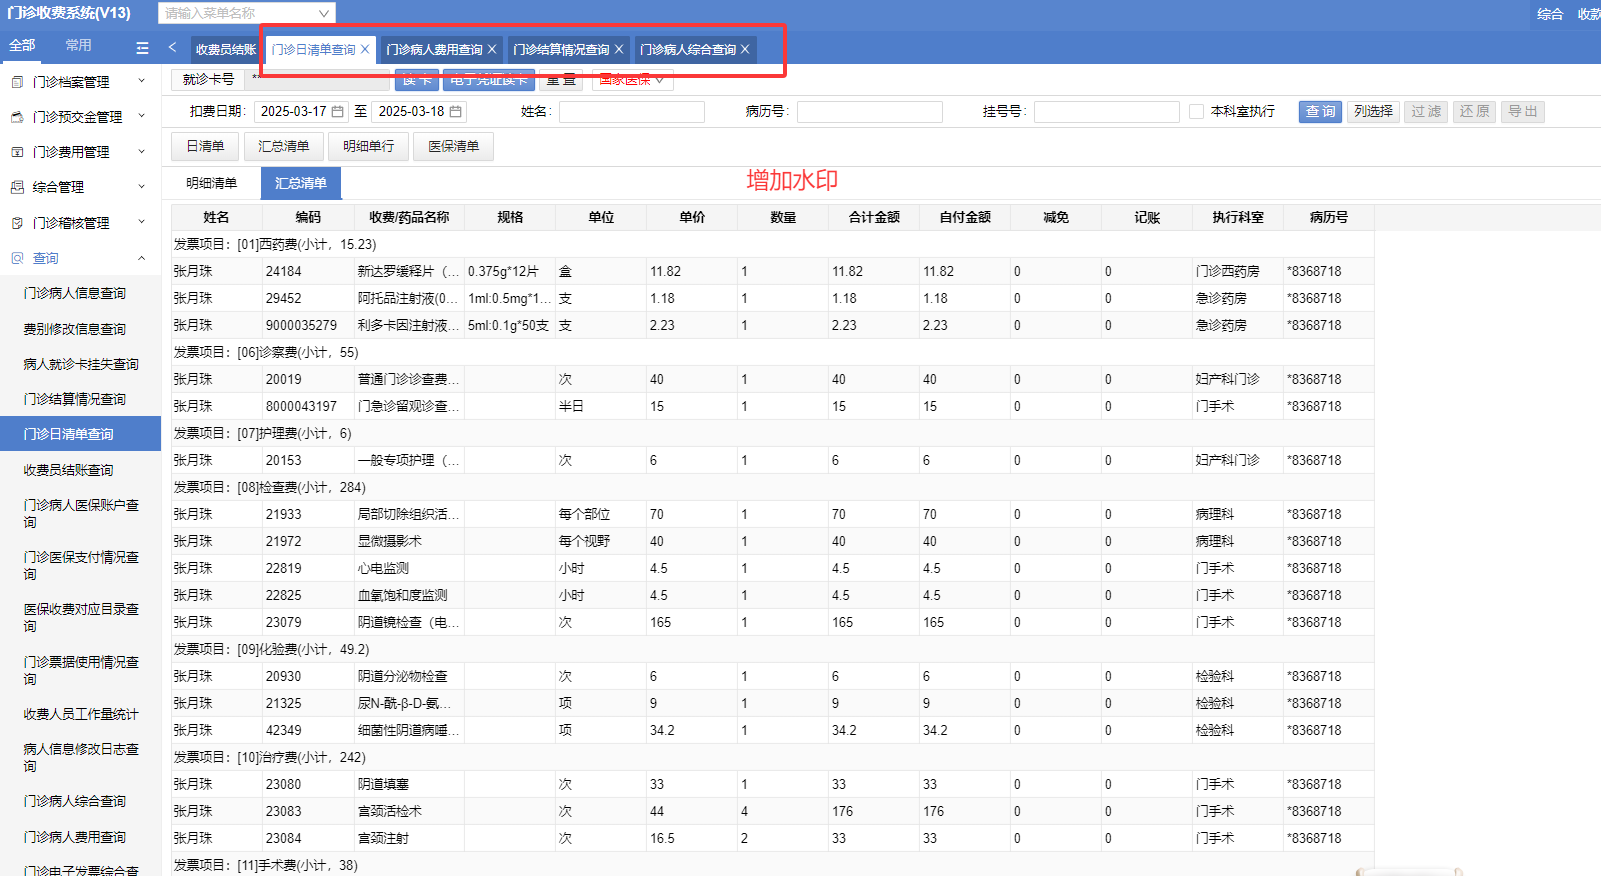The image size is (1601, 876).
Task: Open 门诊医保支付情况查询 in the sidebar
Action: pyautogui.click(x=81, y=565)
